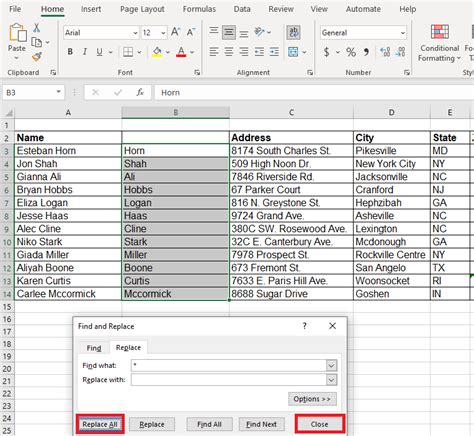Click the Insert Function fx icon
The height and width of the screenshot is (436, 474).
(x=140, y=92)
